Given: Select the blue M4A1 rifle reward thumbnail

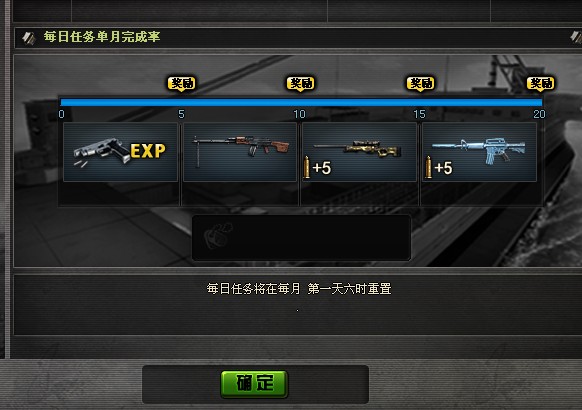Looking at the screenshot, I should click(x=479, y=152).
